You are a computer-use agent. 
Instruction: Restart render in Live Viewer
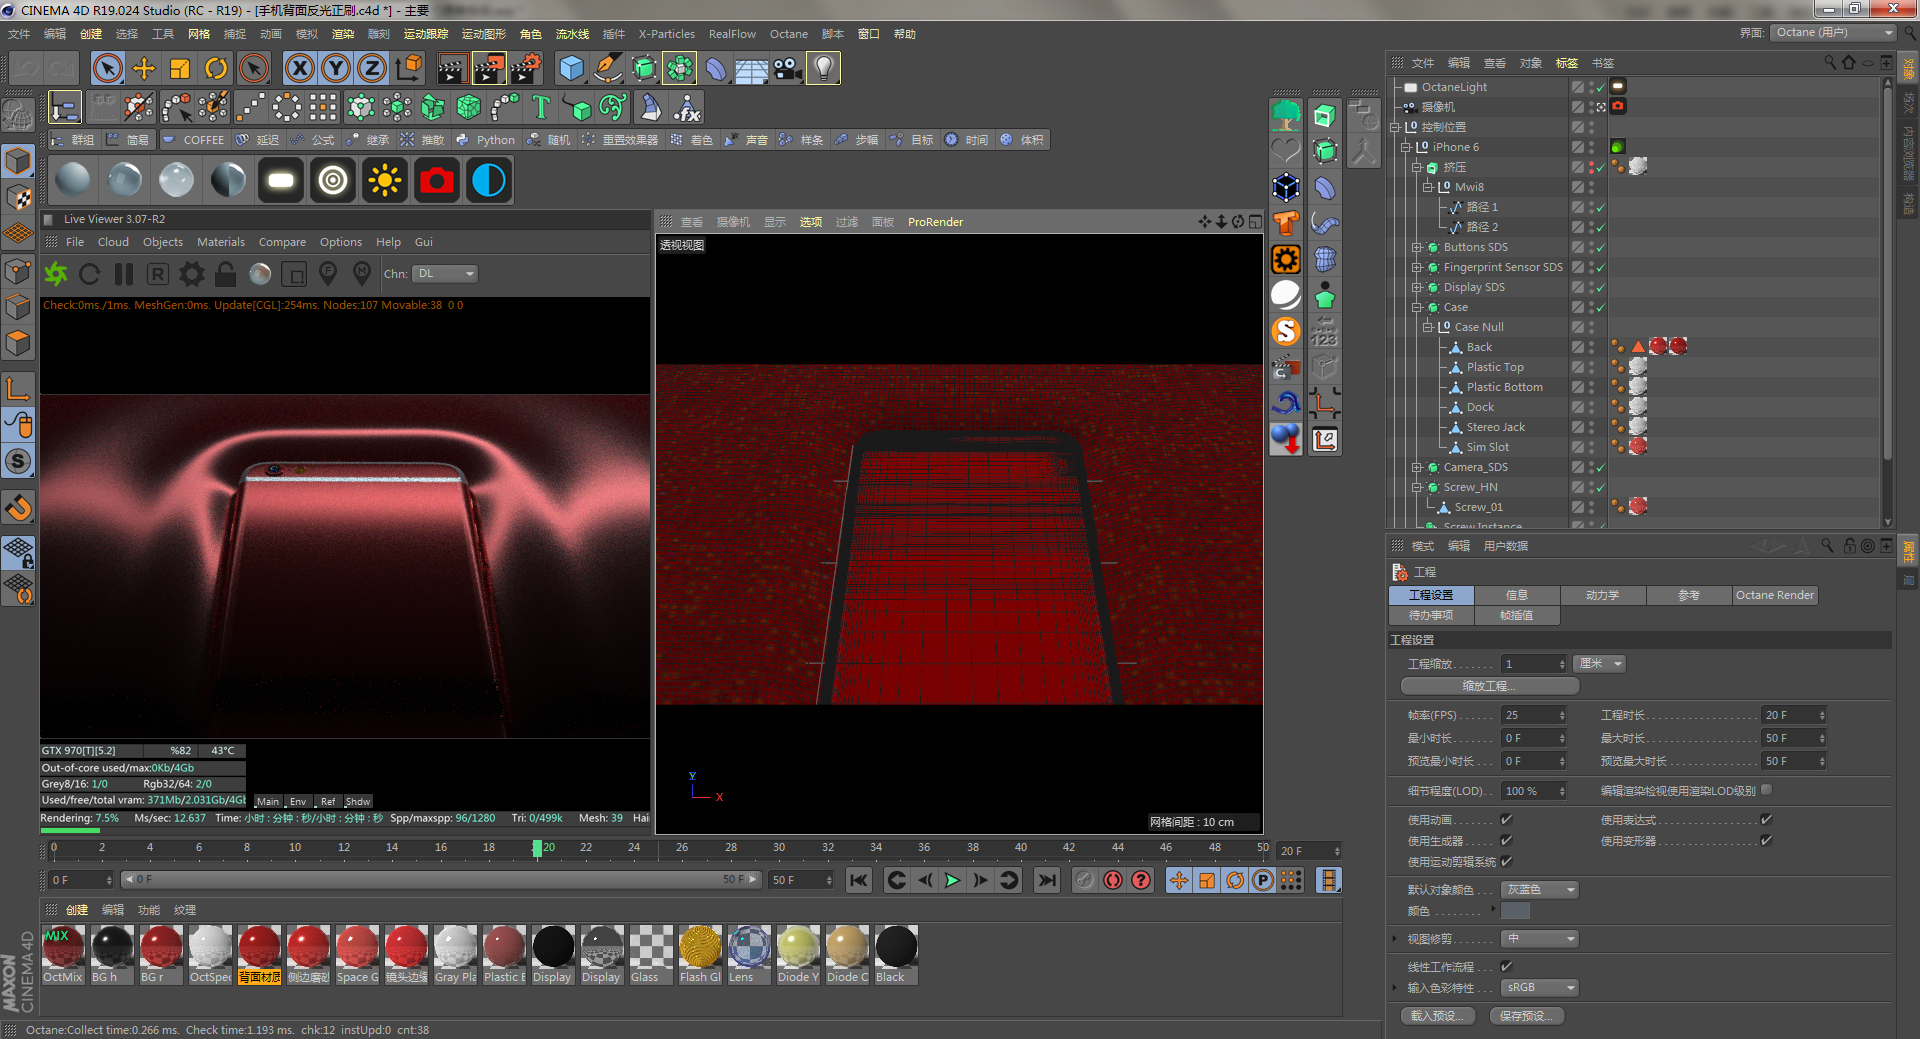(x=89, y=274)
